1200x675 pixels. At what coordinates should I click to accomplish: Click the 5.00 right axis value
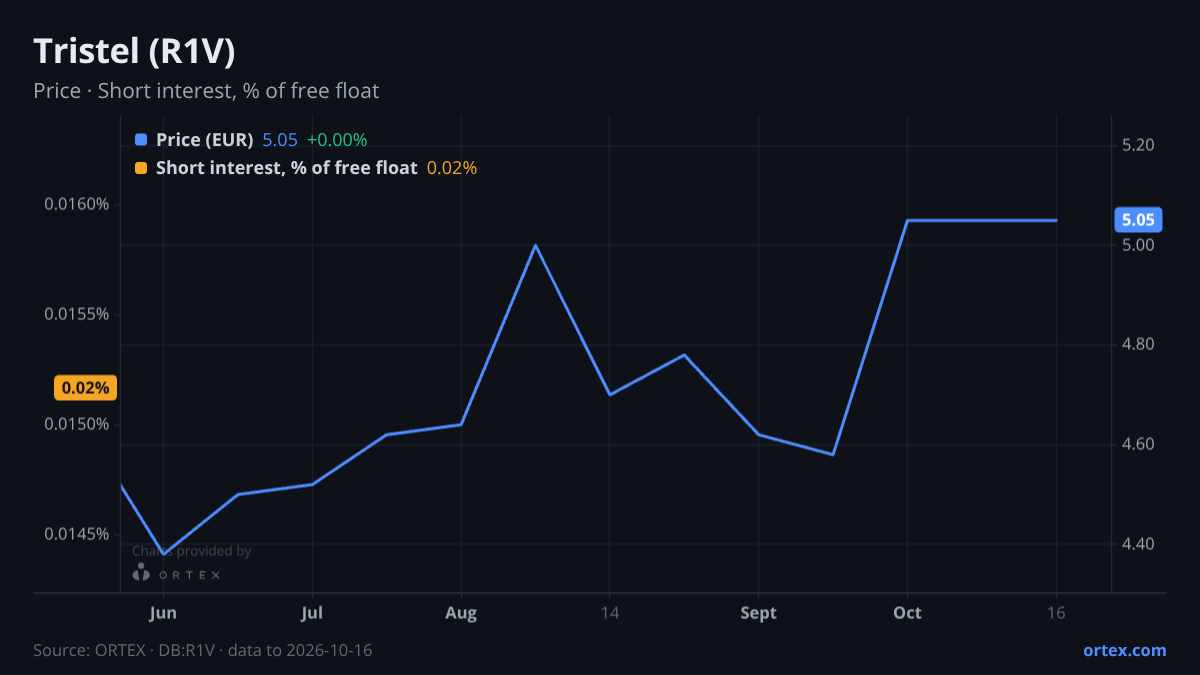point(1138,245)
